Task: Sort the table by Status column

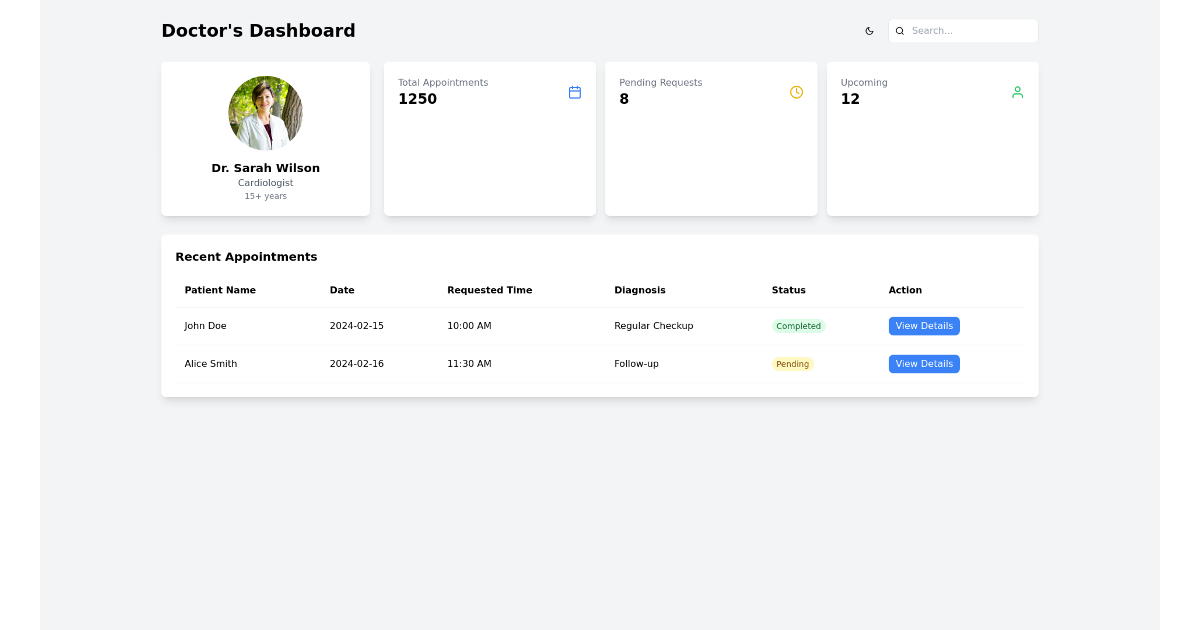Action: click(788, 290)
